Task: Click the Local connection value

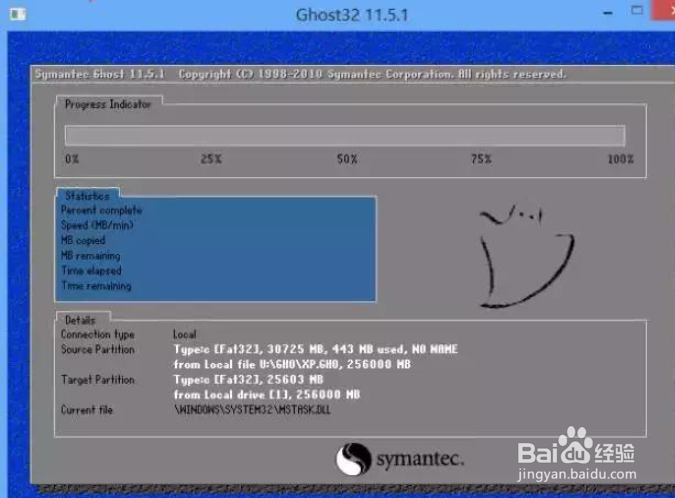Action: (185, 334)
